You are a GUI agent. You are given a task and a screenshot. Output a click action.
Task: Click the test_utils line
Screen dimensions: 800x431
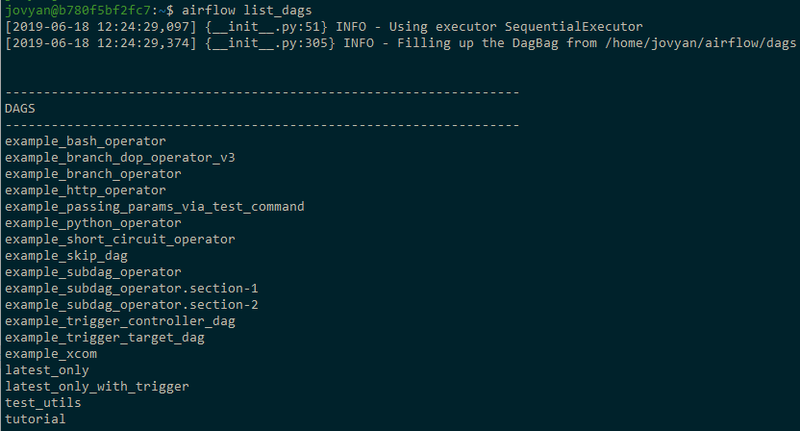43,402
